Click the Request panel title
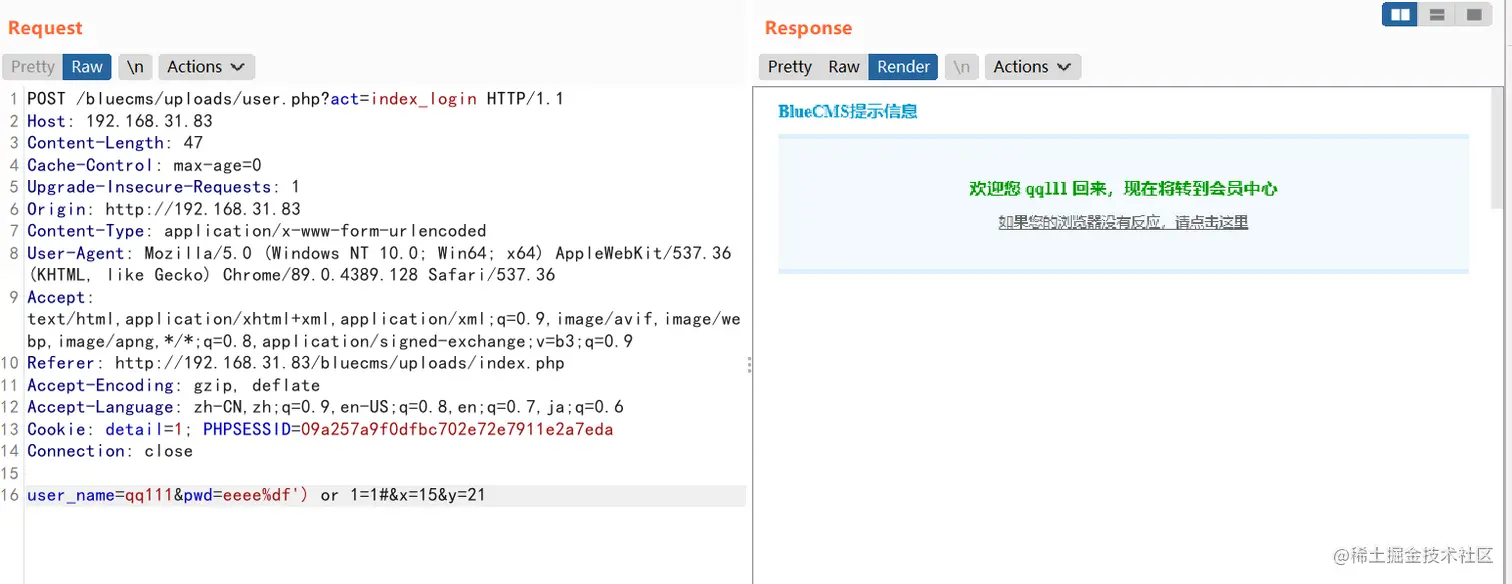Image resolution: width=1512 pixels, height=584 pixels. 45,28
